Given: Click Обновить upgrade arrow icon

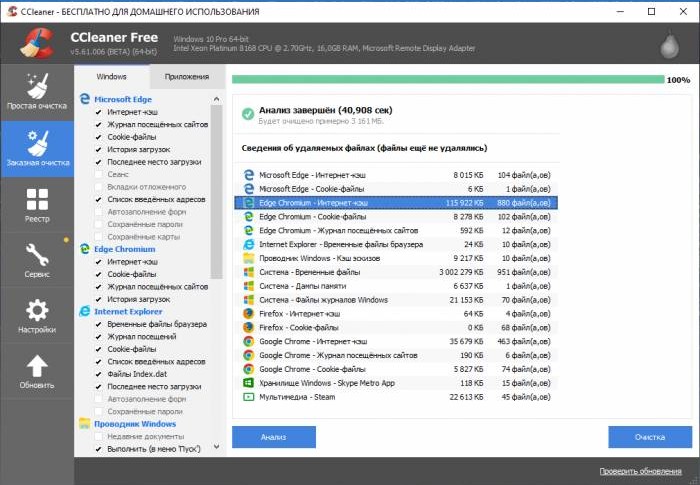Looking at the screenshot, I should 37,366.
